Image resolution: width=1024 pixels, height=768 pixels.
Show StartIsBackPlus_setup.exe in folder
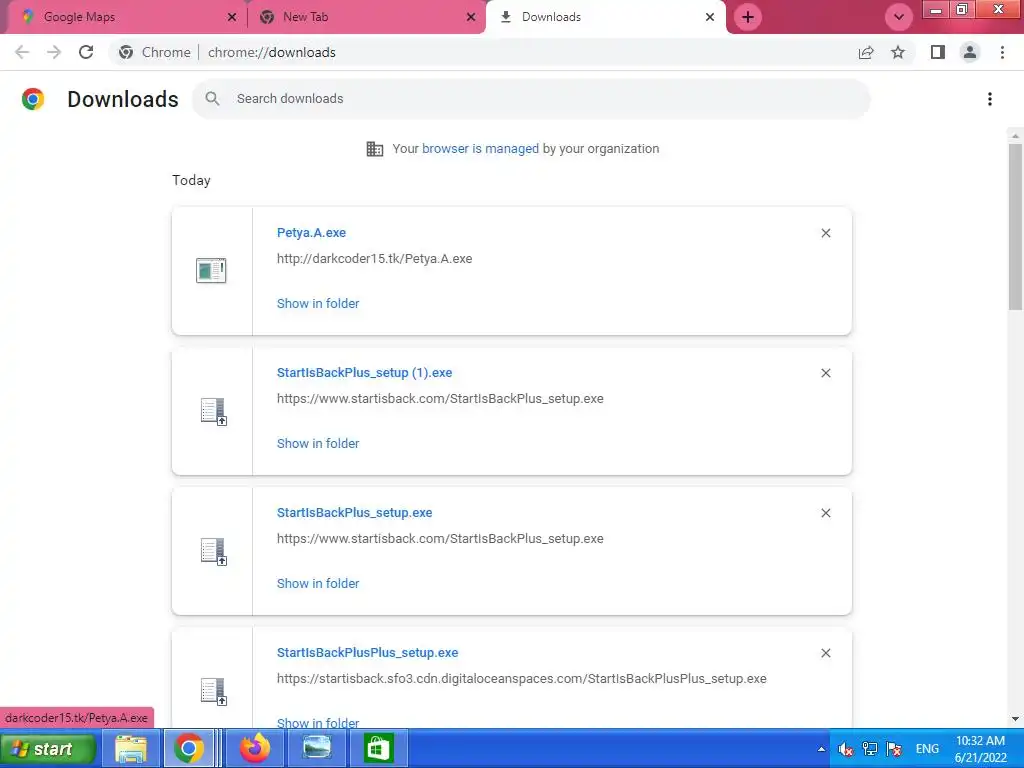[x=318, y=584]
